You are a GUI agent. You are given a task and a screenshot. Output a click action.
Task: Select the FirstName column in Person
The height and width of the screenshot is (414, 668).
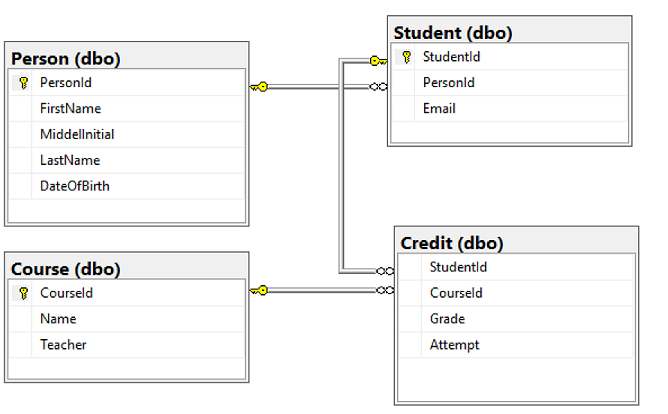[70, 108]
